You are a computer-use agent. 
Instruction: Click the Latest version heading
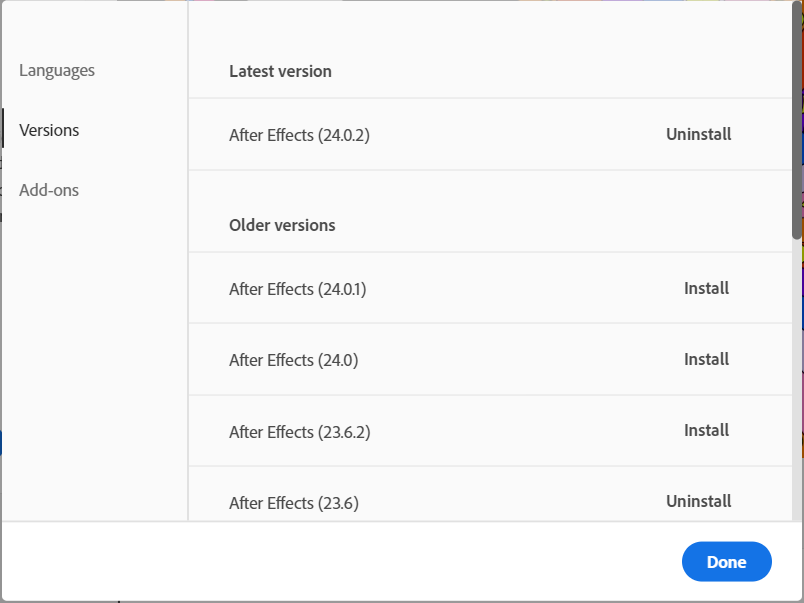[x=280, y=71]
